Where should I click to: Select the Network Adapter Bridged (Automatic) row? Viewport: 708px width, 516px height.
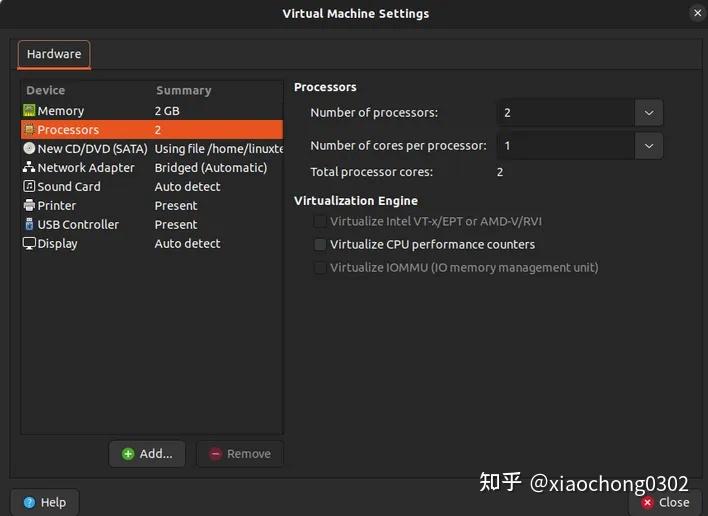[152, 167]
